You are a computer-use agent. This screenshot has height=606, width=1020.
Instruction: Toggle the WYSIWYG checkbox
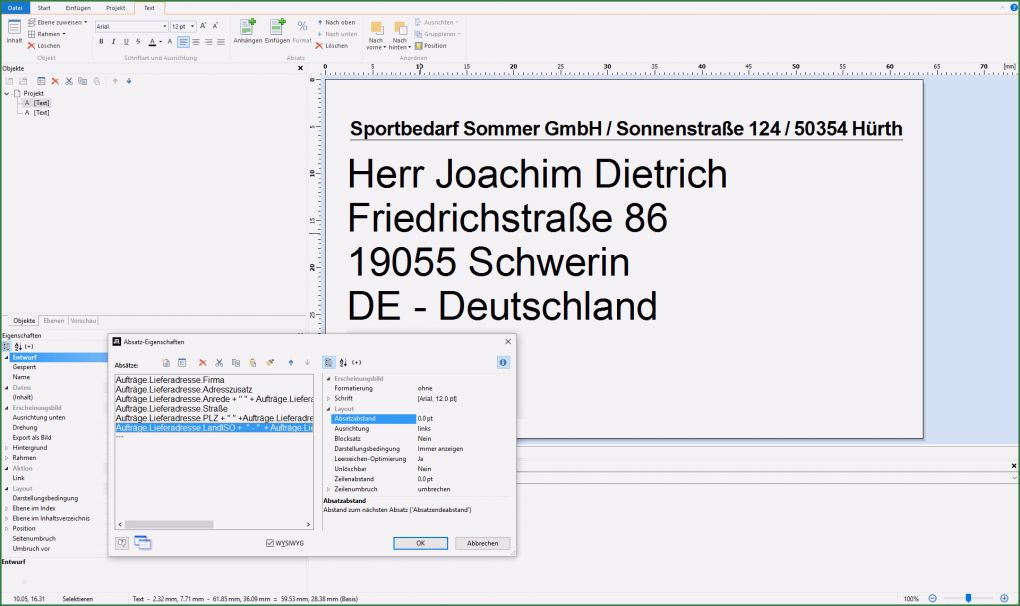269,543
